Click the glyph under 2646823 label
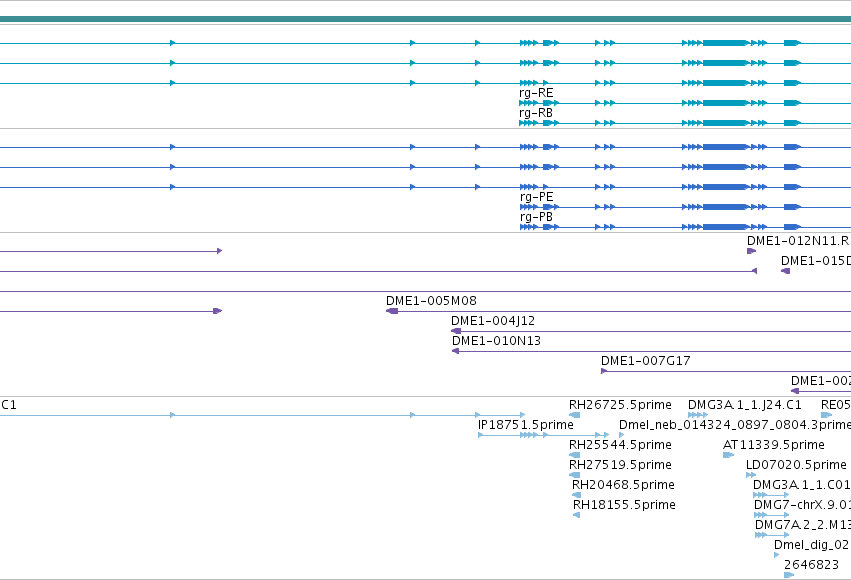Image resolution: width=851 pixels, height=580 pixels. 789,575
